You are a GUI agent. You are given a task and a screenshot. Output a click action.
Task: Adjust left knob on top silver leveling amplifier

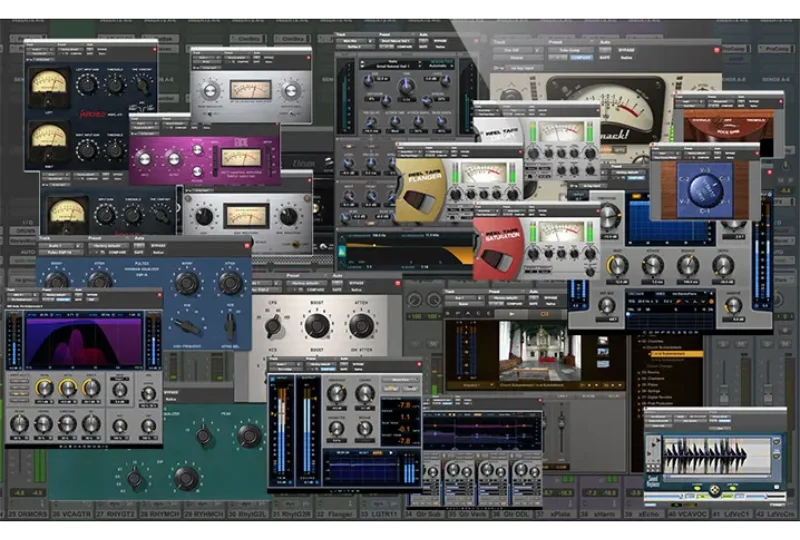[210, 91]
